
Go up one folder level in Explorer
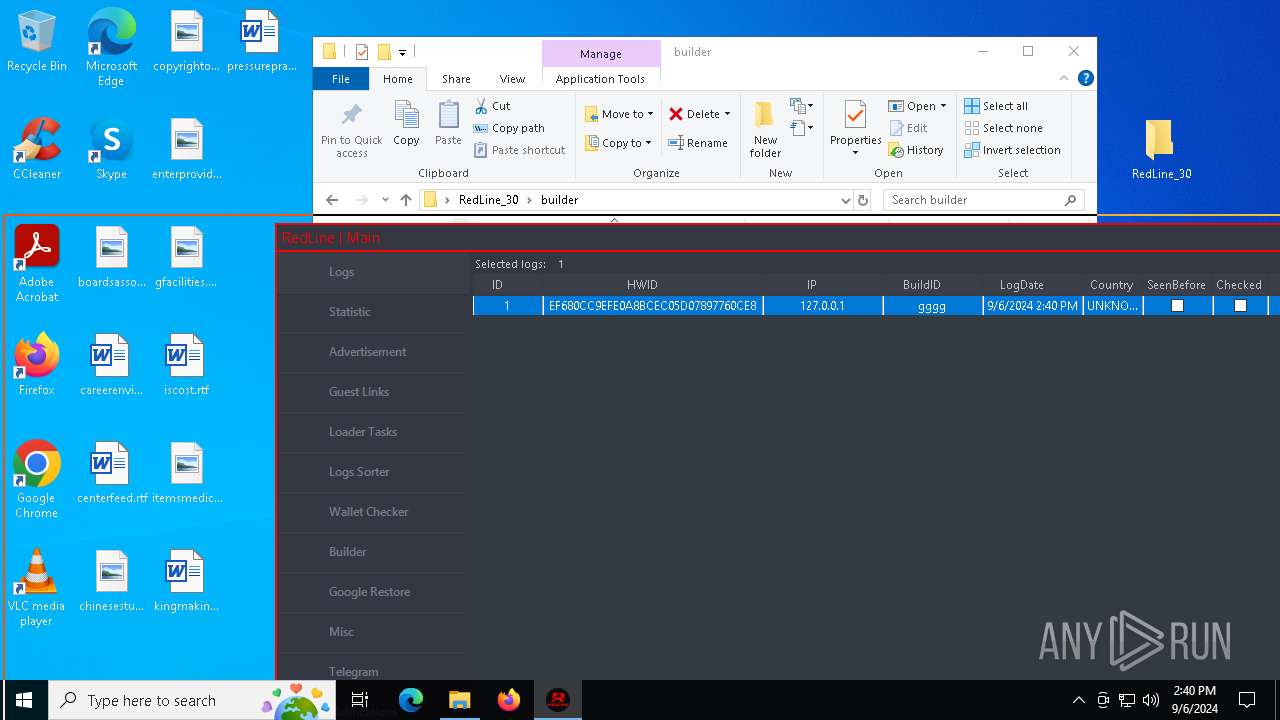click(x=405, y=200)
